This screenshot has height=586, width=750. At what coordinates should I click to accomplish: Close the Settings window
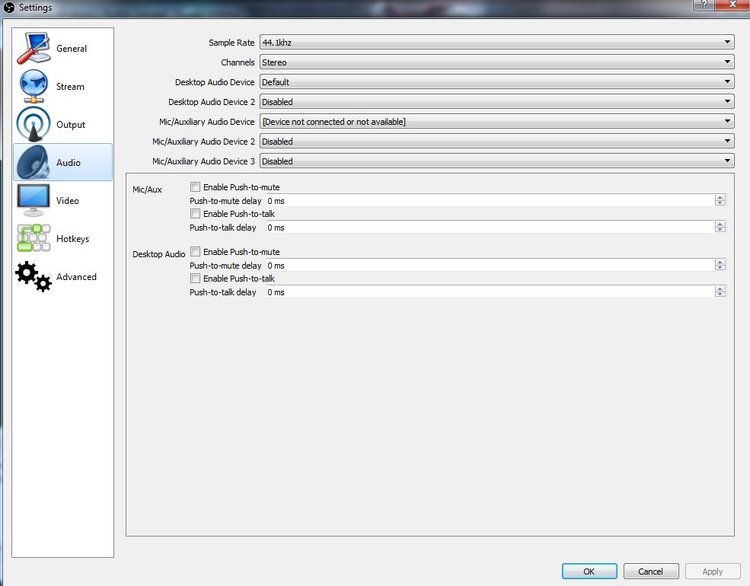coord(732,4)
